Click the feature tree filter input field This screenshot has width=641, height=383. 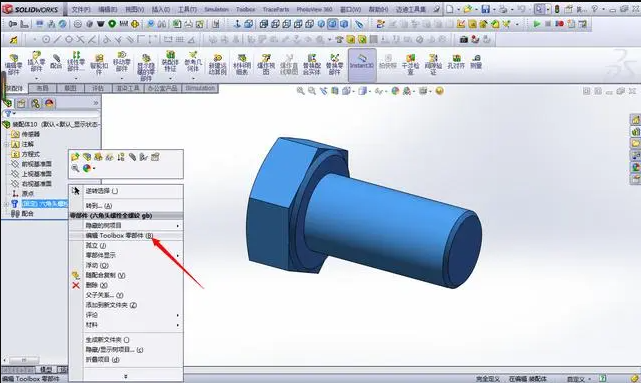[52, 114]
